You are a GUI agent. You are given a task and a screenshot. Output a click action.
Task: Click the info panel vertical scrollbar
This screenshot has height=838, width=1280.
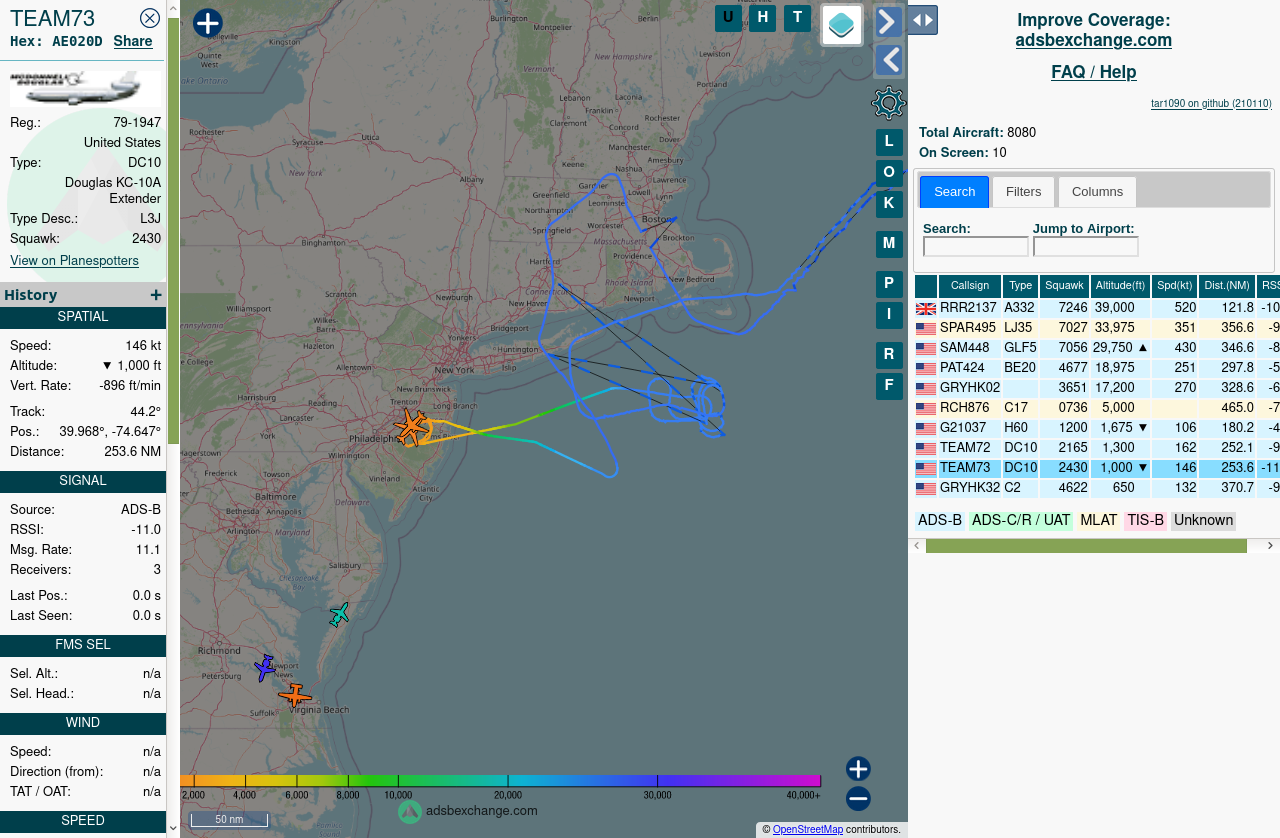[x=173, y=230]
